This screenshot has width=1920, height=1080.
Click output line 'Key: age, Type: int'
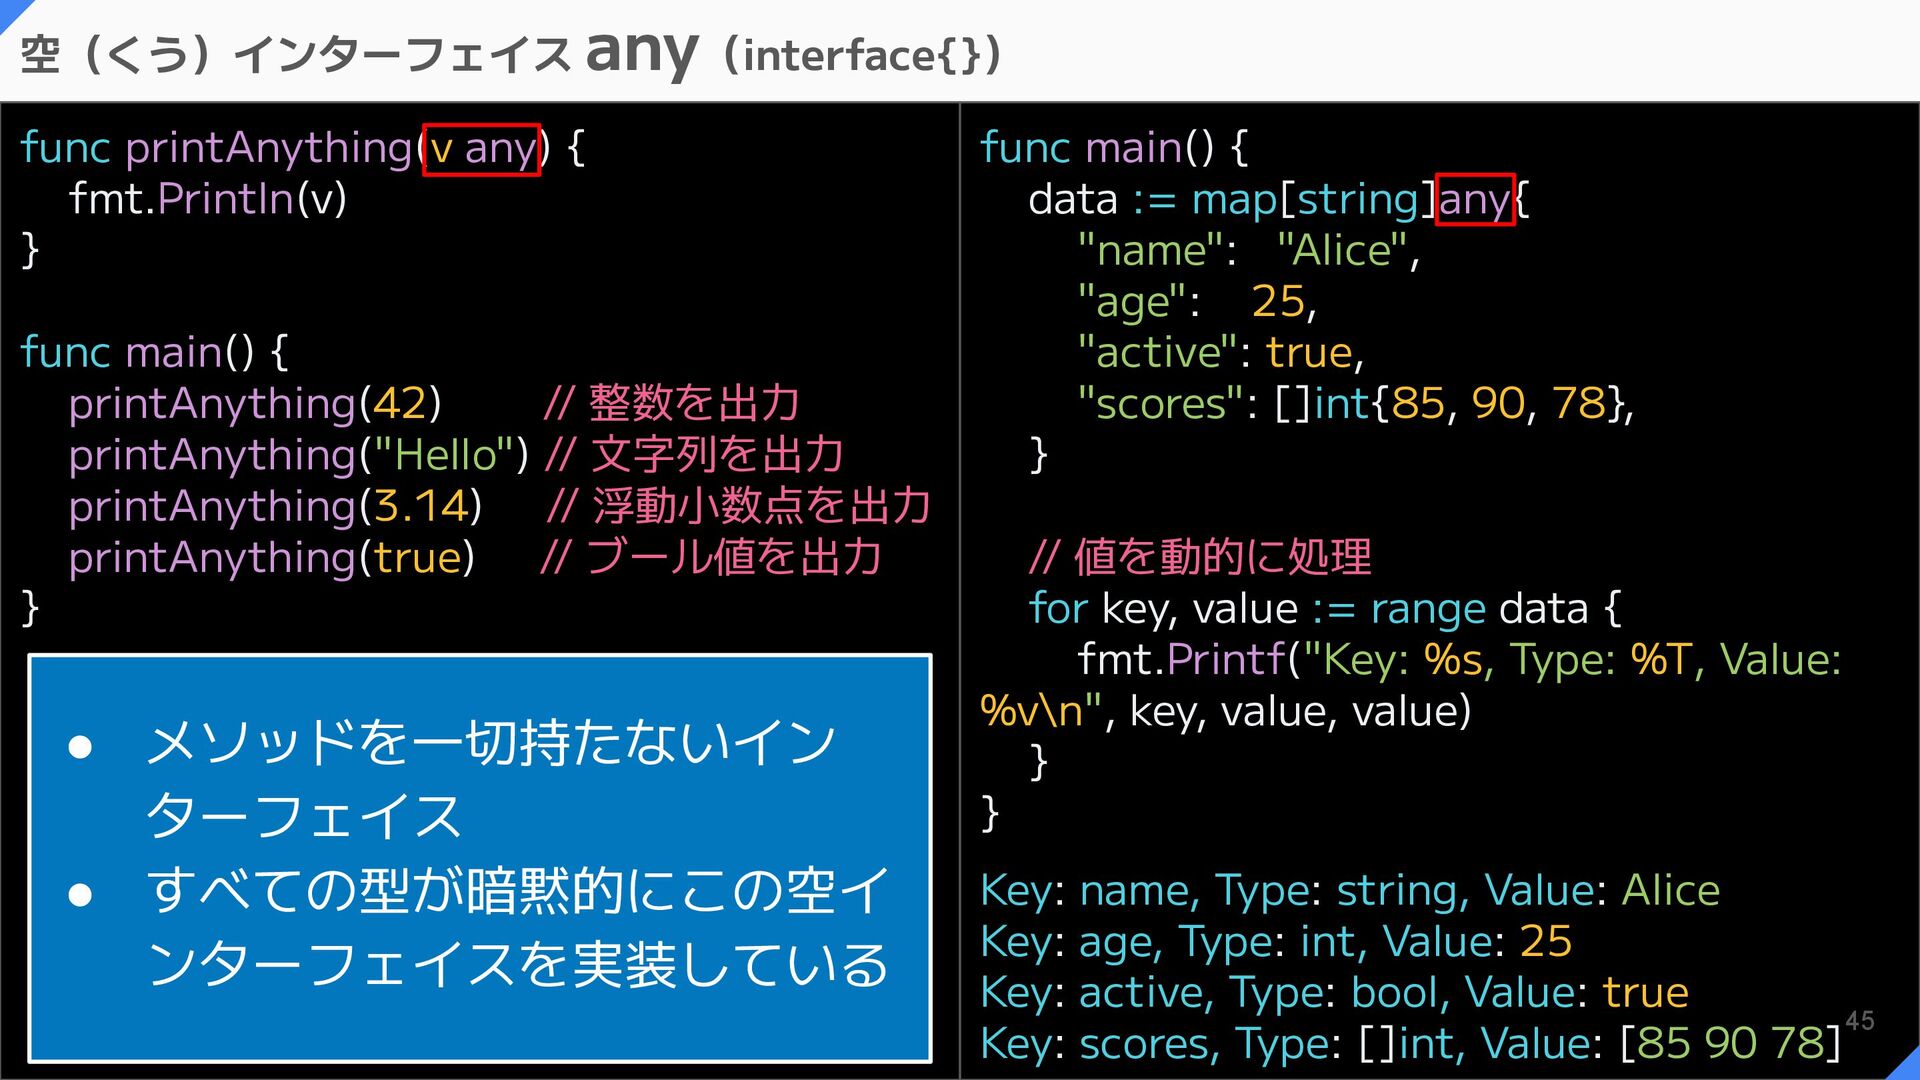coord(1276,941)
